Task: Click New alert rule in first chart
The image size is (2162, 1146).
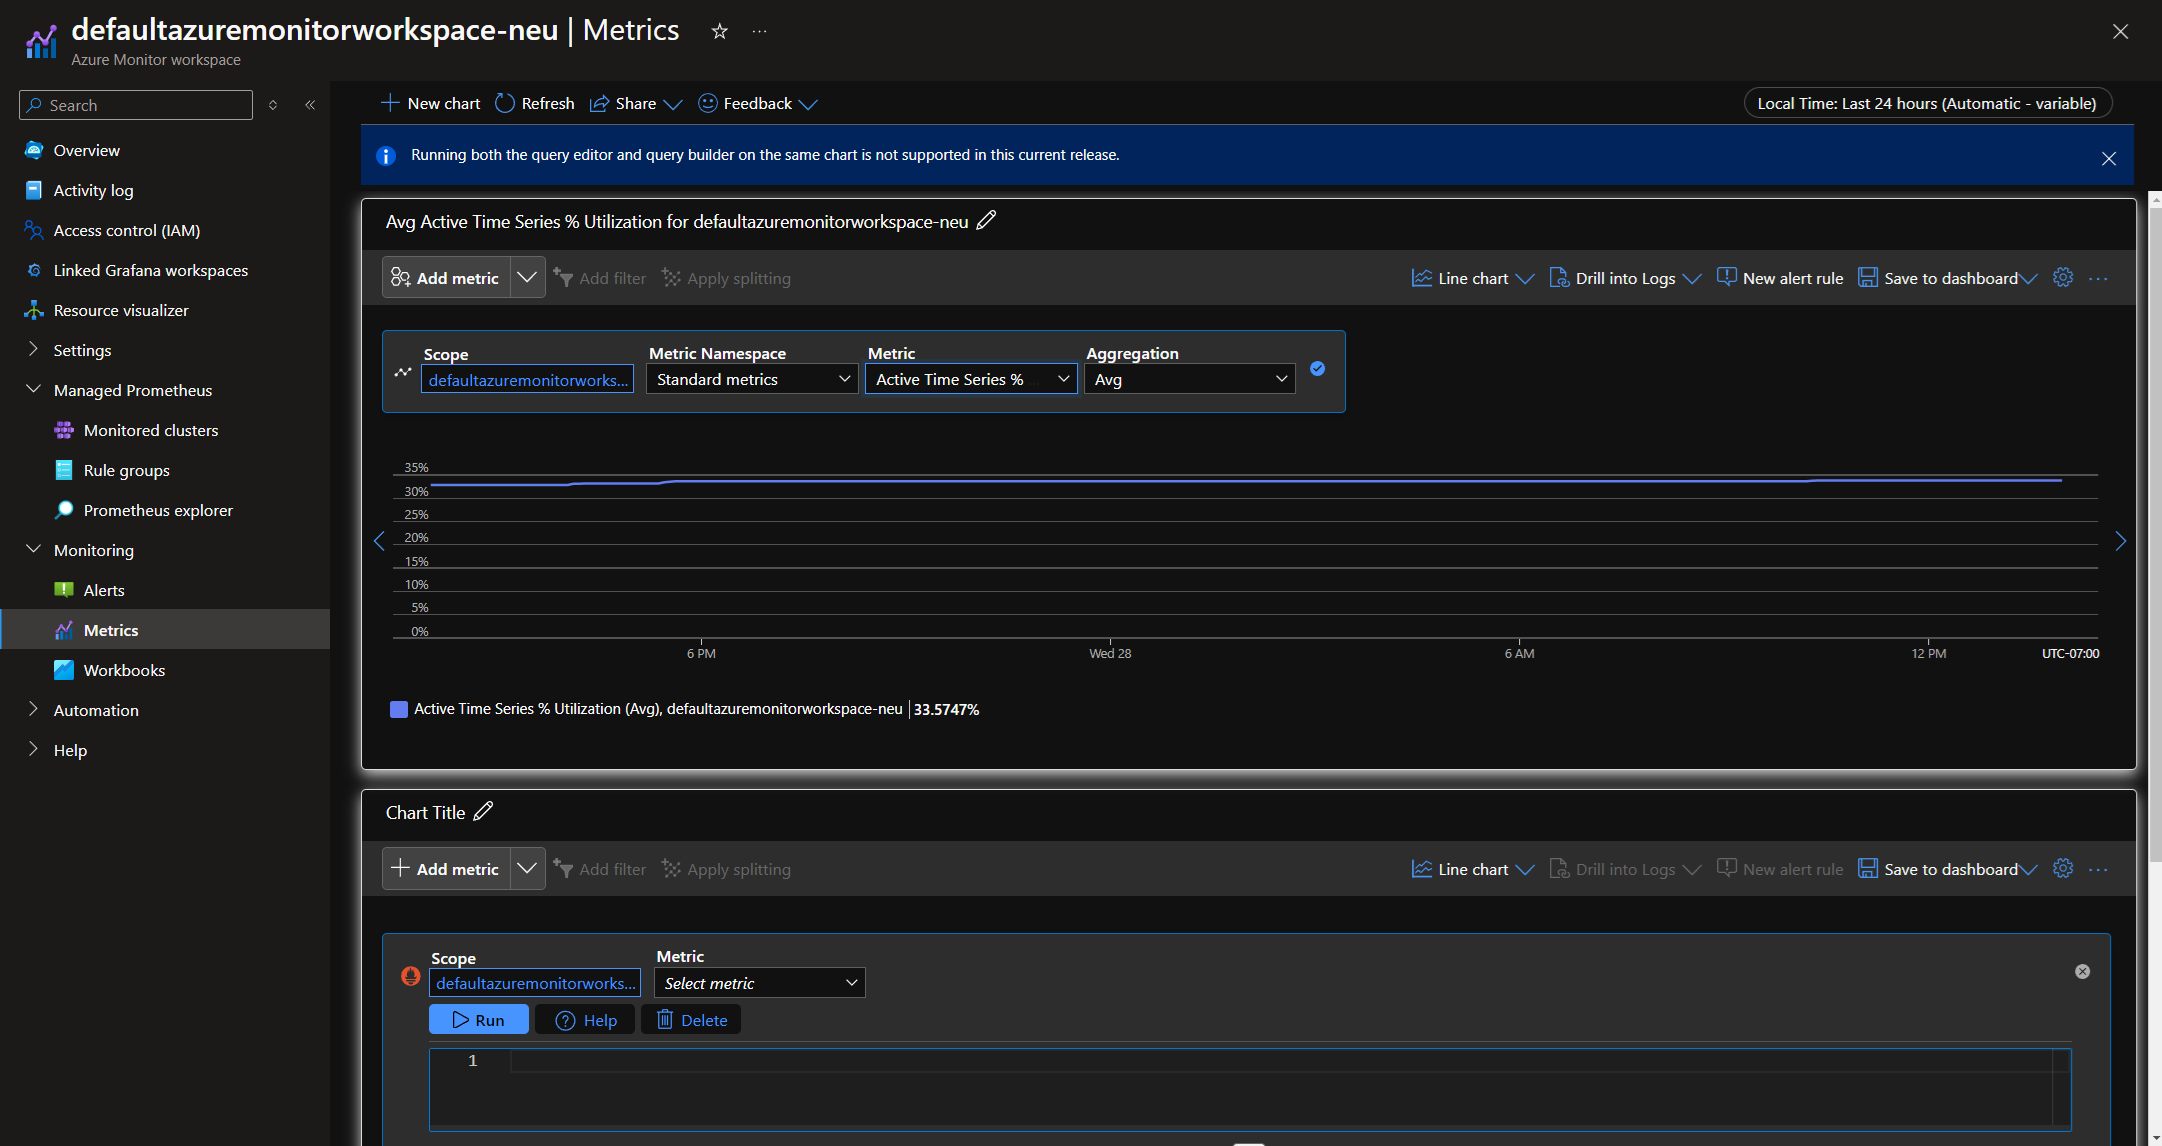Action: 1780,278
